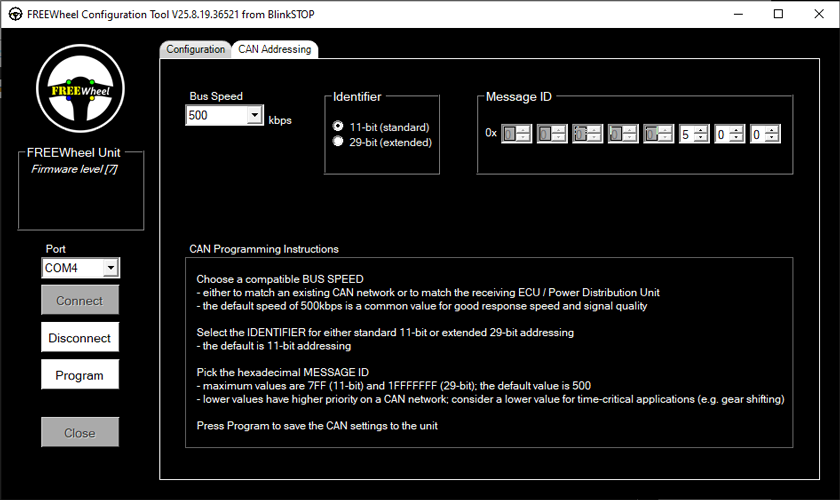The width and height of the screenshot is (840, 500).
Task: Click the Message ID field containing 5
Action: pyautogui.click(x=687, y=133)
